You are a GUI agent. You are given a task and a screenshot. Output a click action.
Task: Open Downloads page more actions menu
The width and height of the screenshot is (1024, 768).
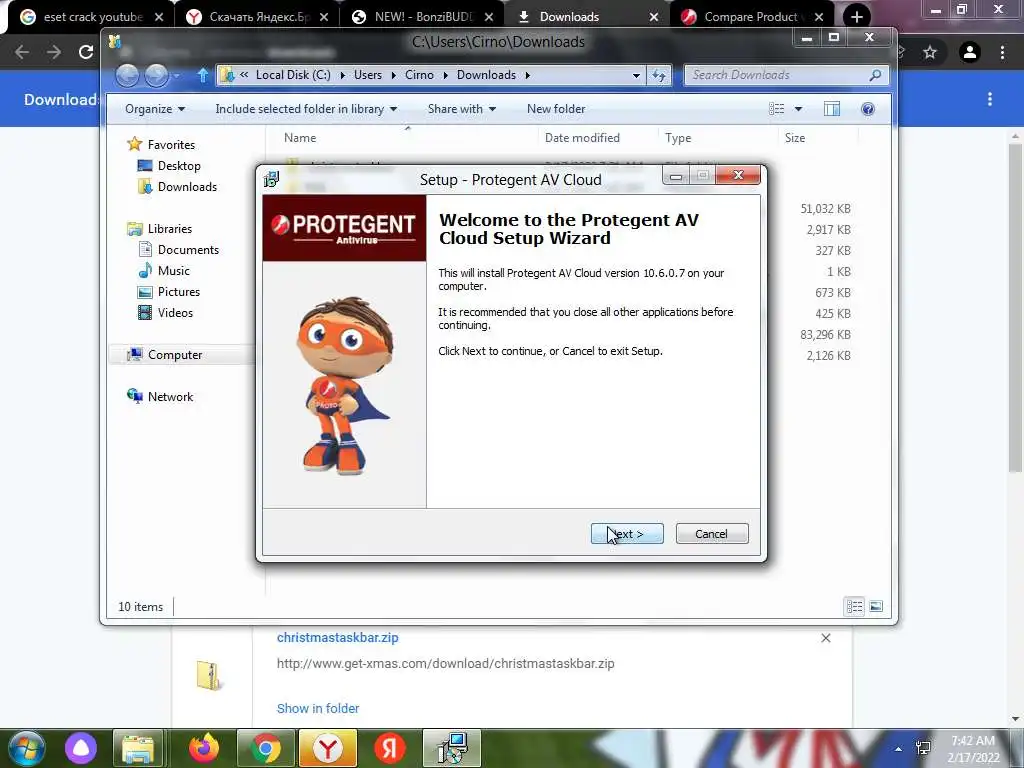(990, 99)
